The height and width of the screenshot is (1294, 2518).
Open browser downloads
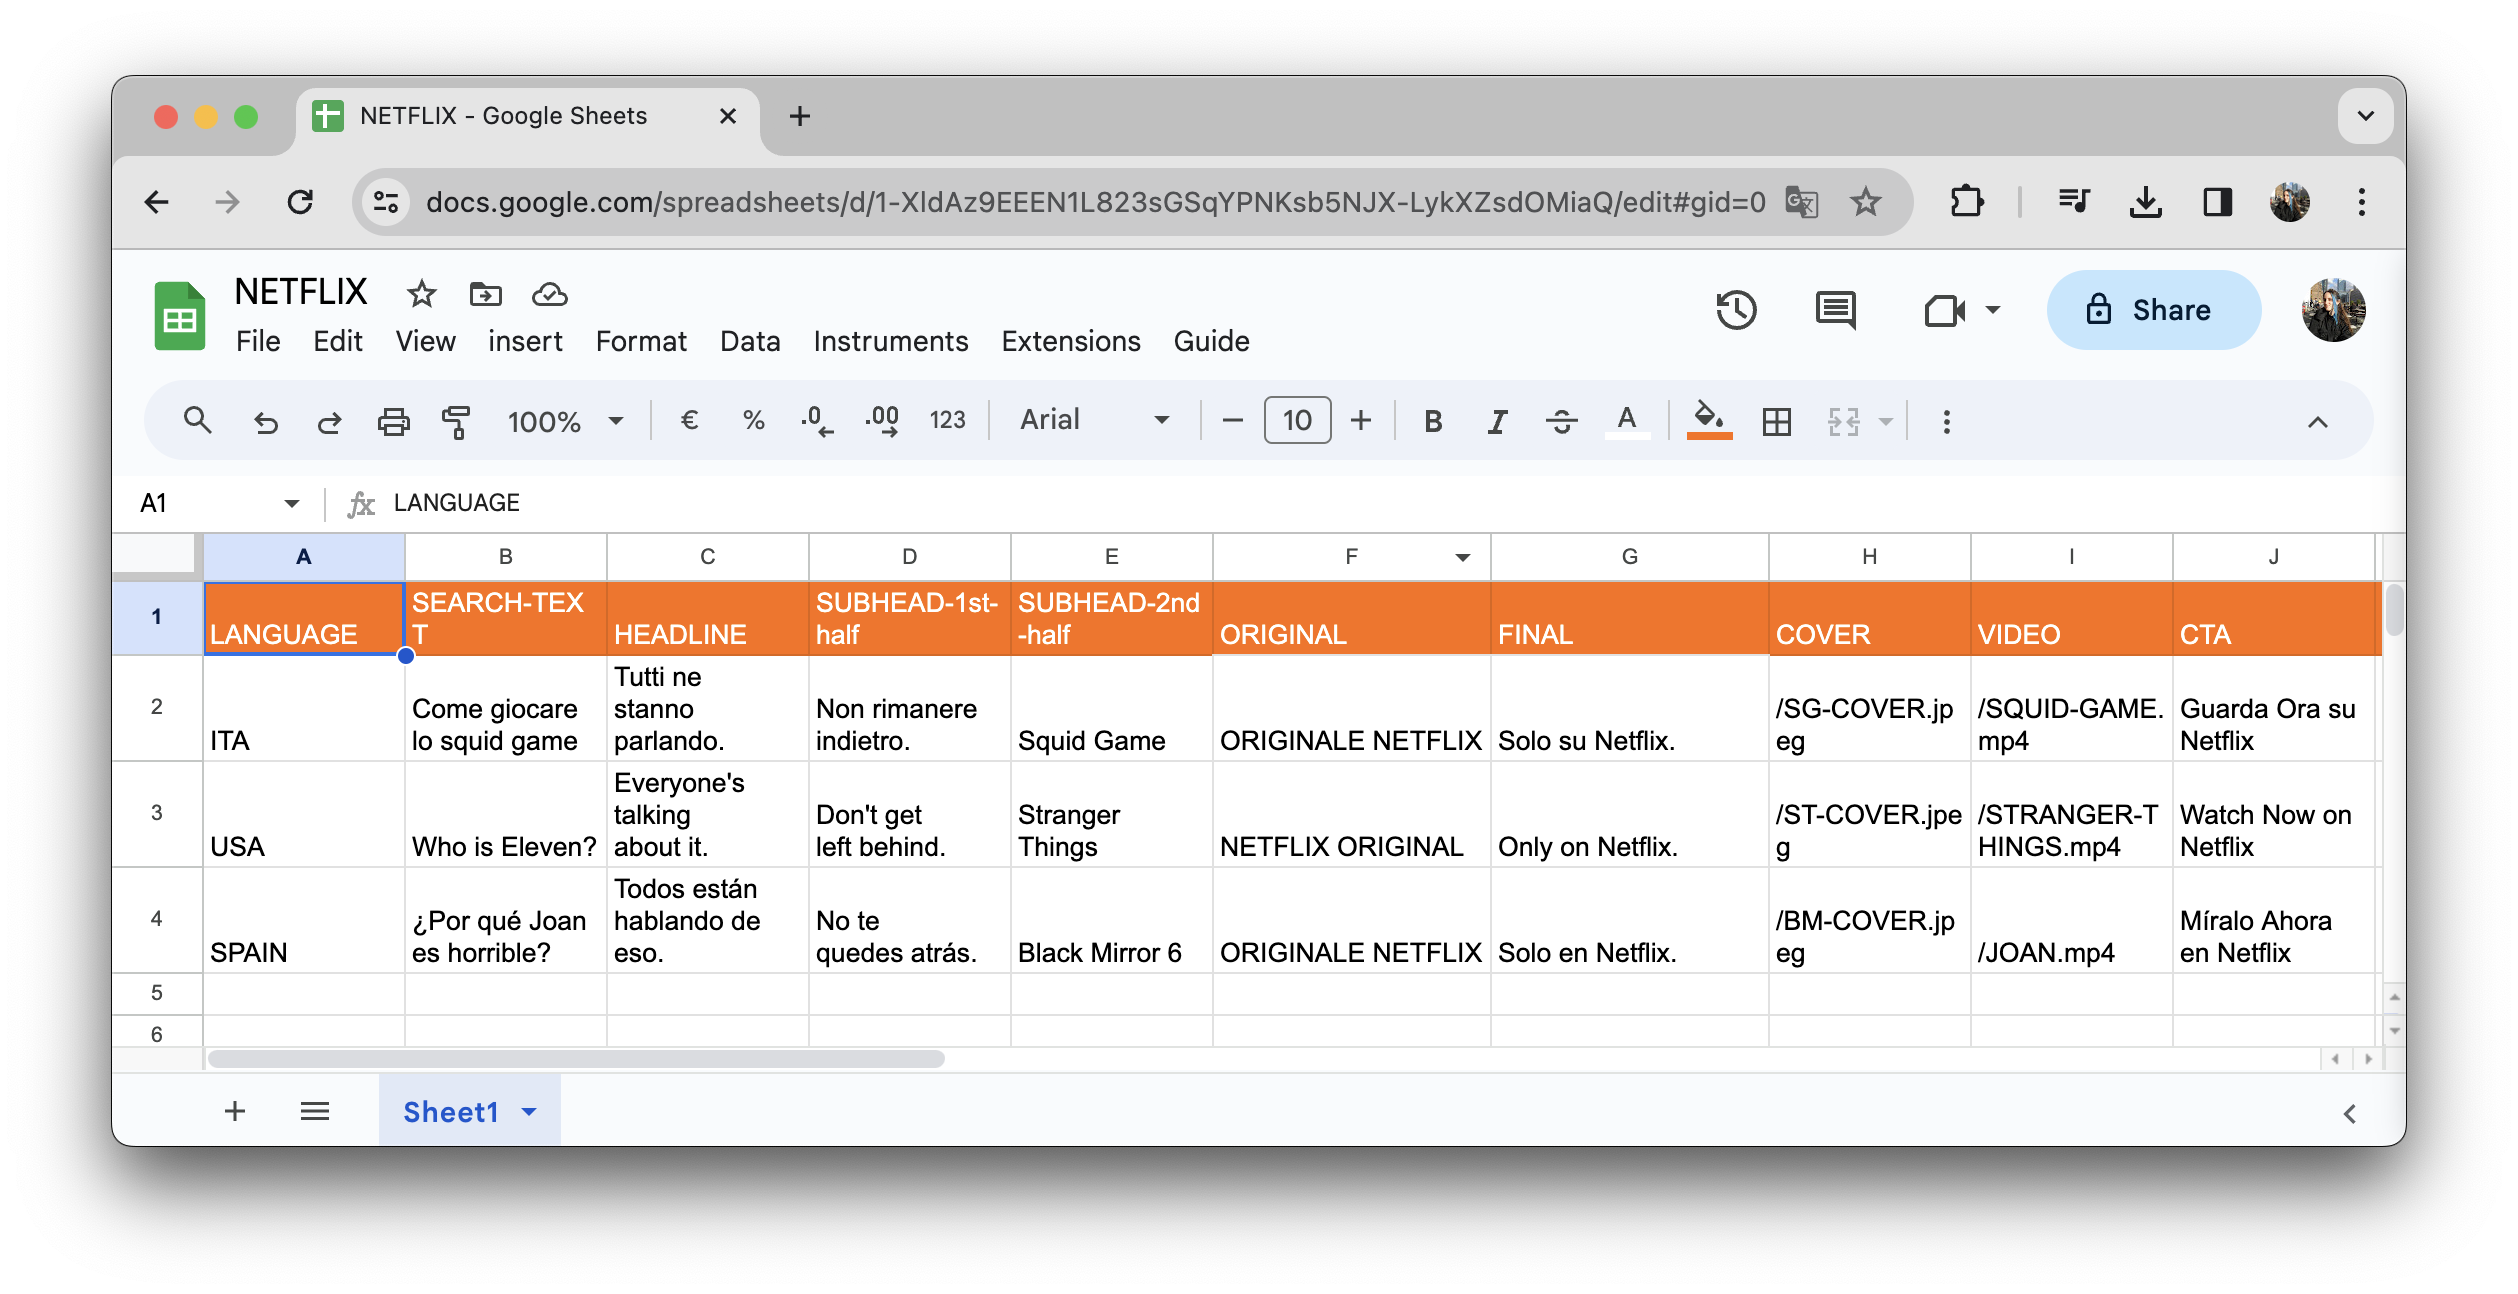(x=2145, y=203)
